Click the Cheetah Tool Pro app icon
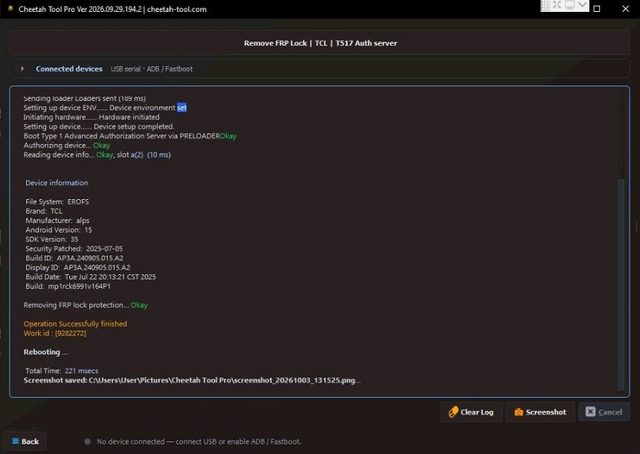This screenshot has height=454, width=640. (10, 9)
